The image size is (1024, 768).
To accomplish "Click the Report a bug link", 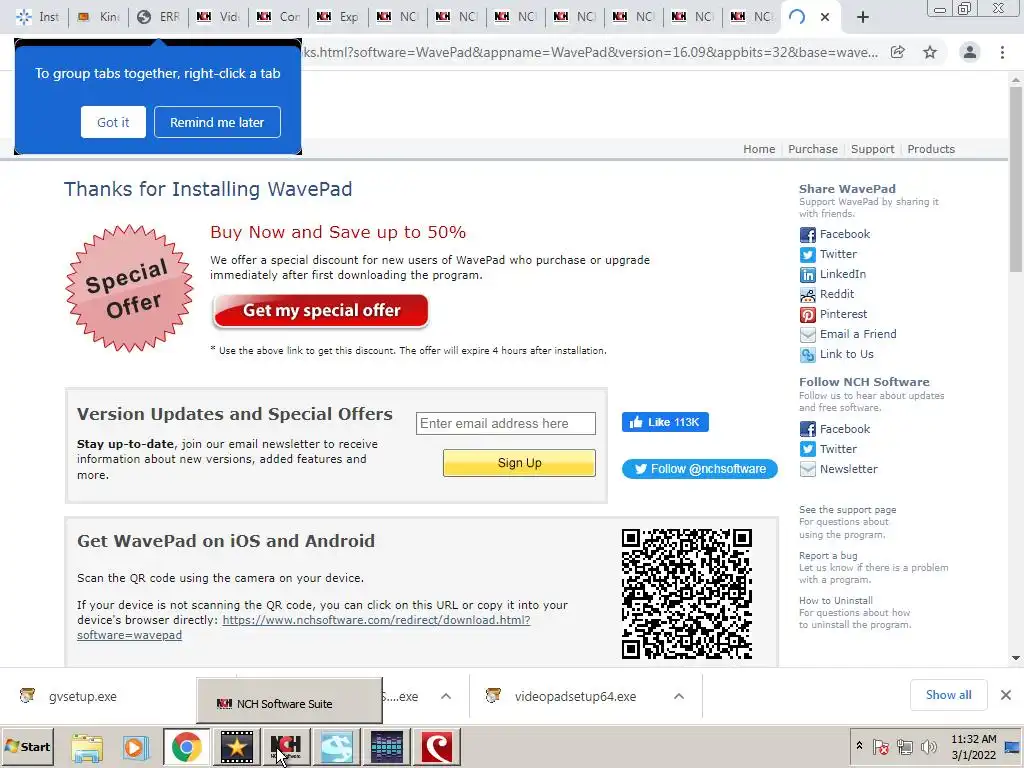I will pyautogui.click(x=828, y=556).
